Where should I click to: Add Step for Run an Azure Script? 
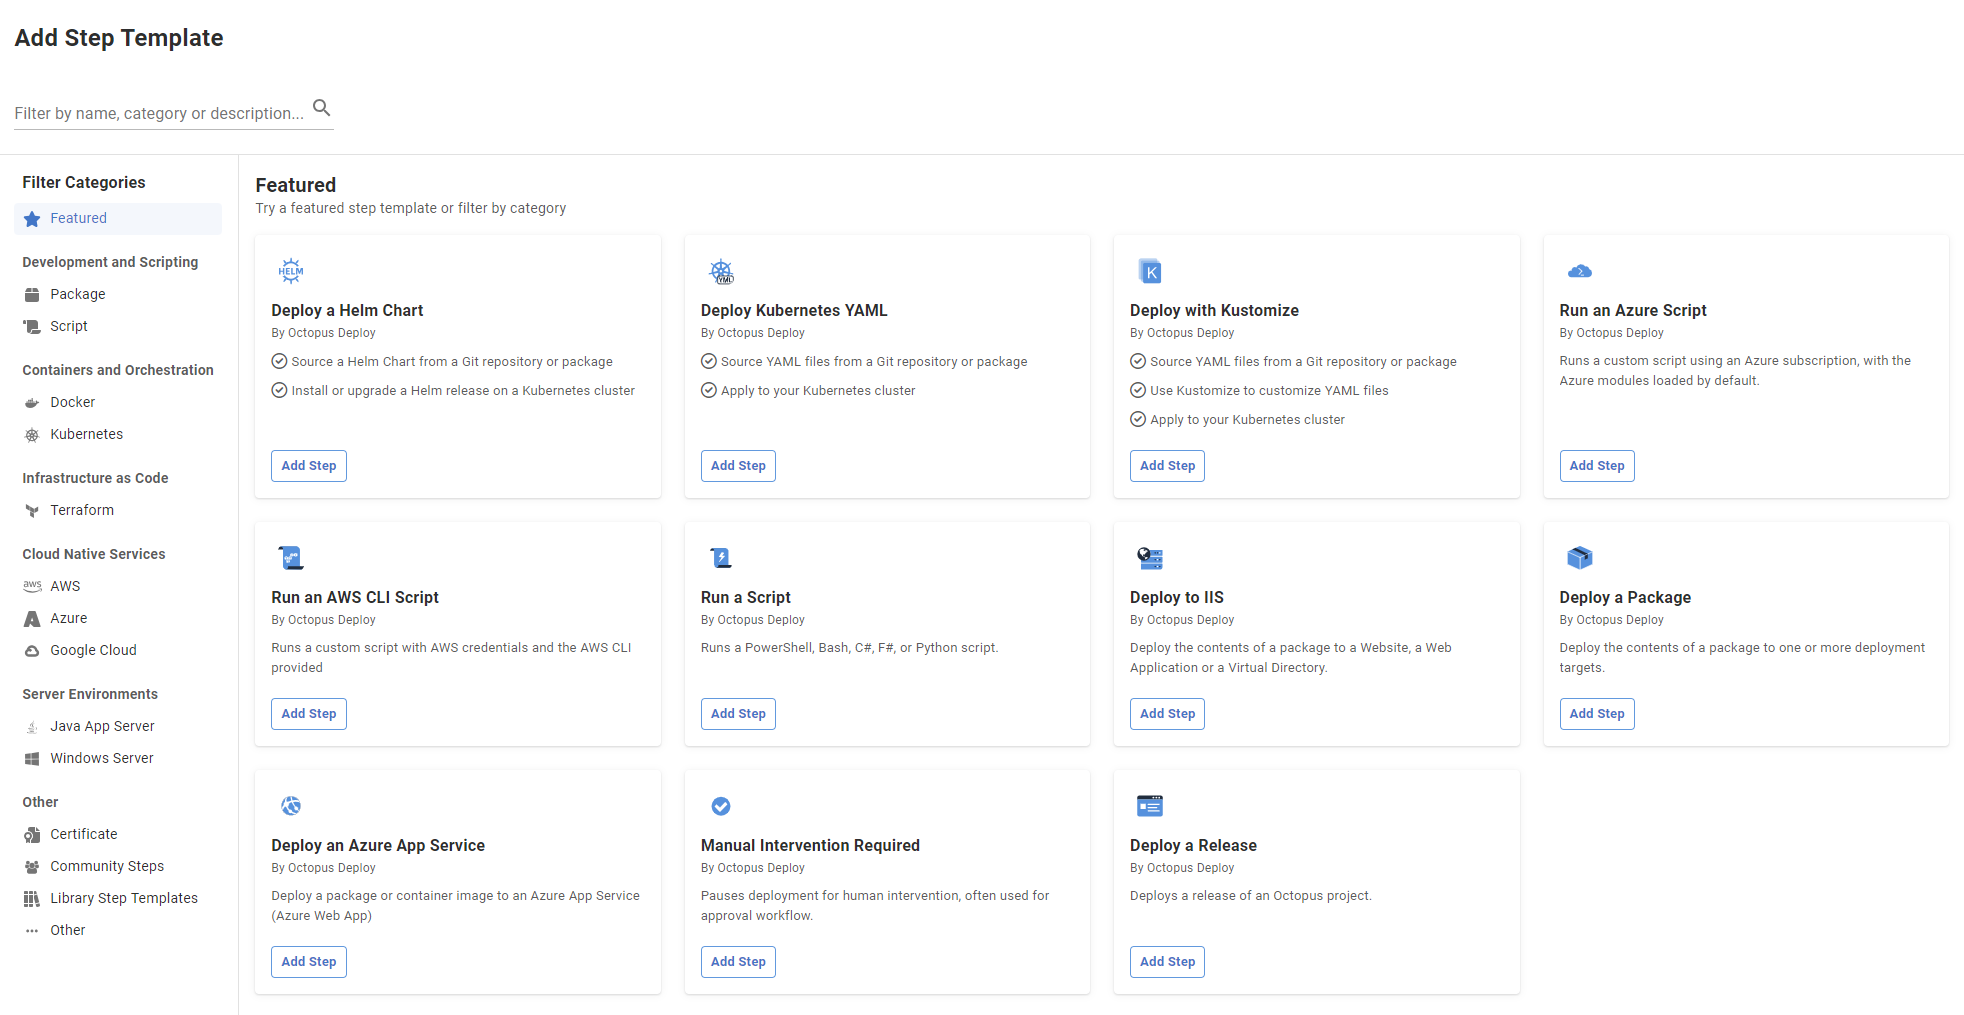1597,466
